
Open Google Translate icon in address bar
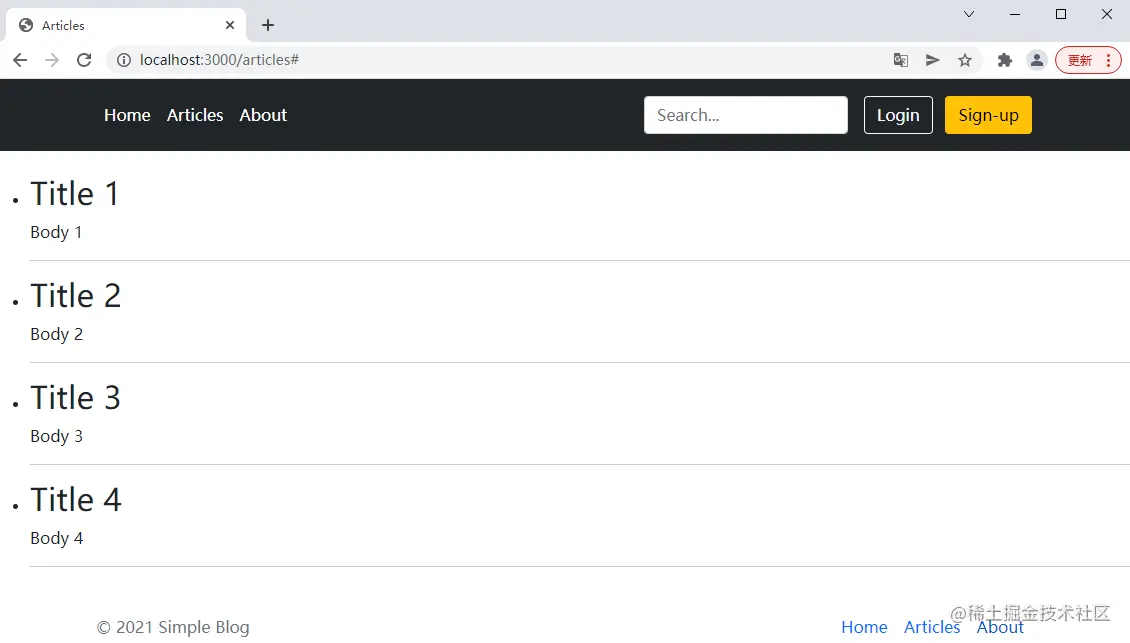[x=901, y=60]
